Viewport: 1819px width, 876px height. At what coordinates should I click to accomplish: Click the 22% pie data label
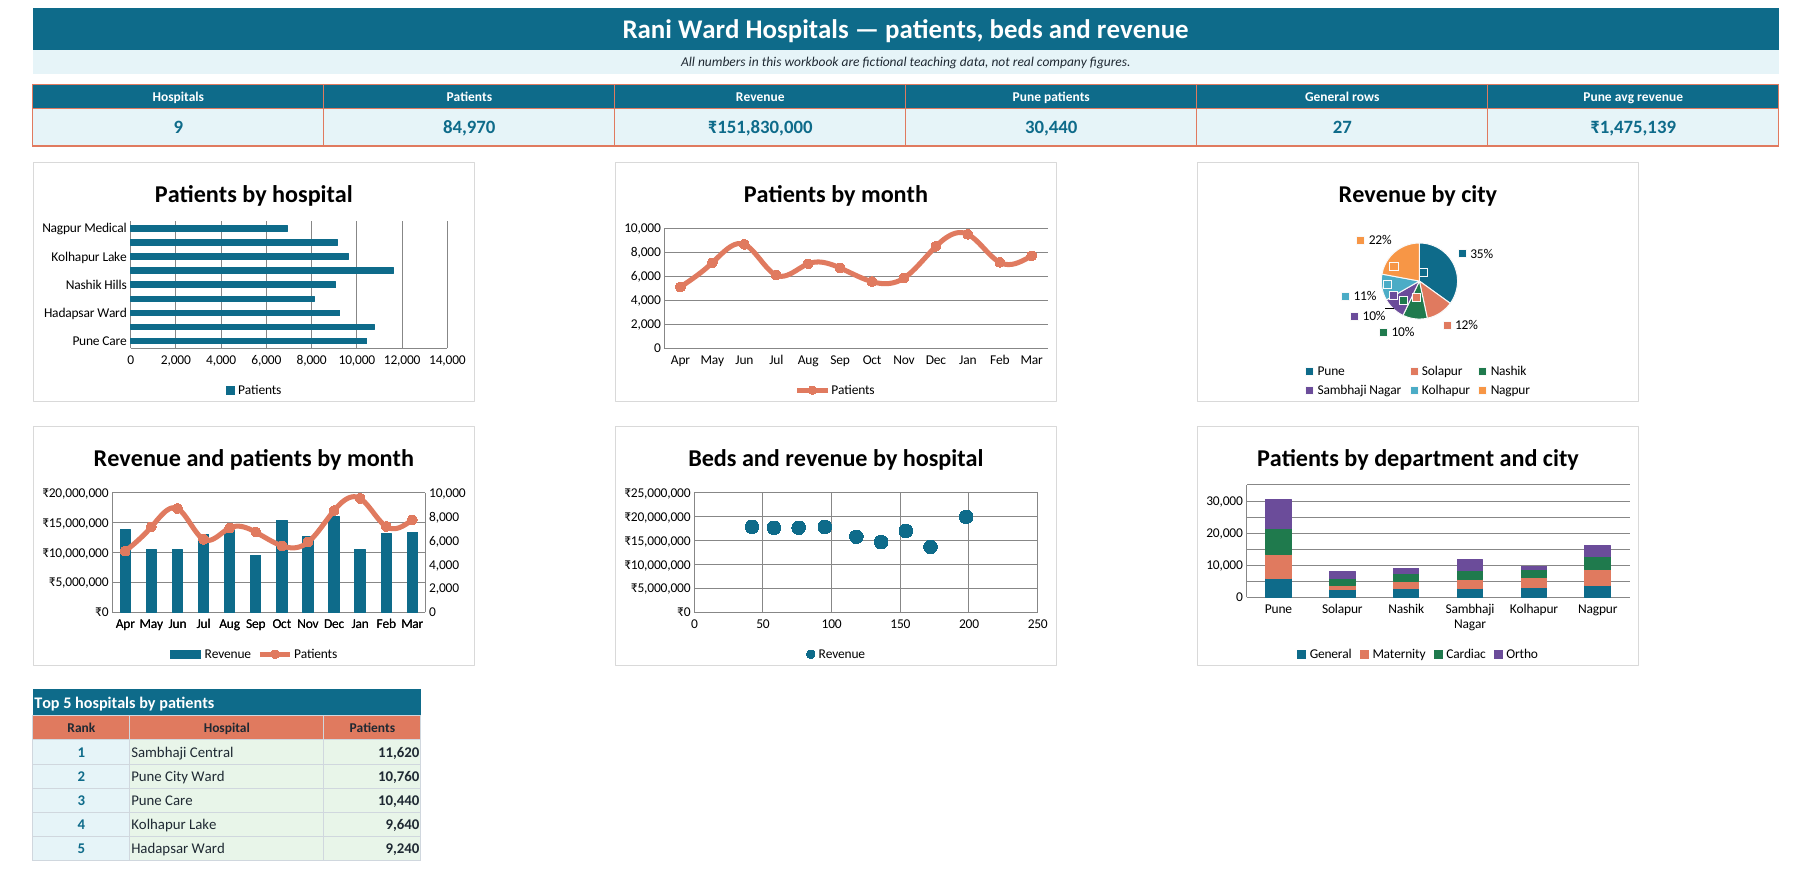(x=1380, y=240)
